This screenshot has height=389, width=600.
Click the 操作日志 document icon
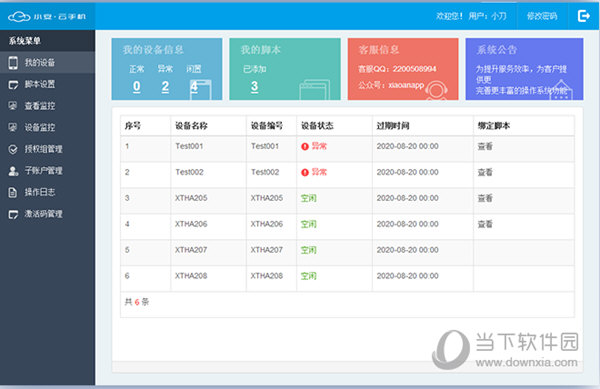[13, 192]
